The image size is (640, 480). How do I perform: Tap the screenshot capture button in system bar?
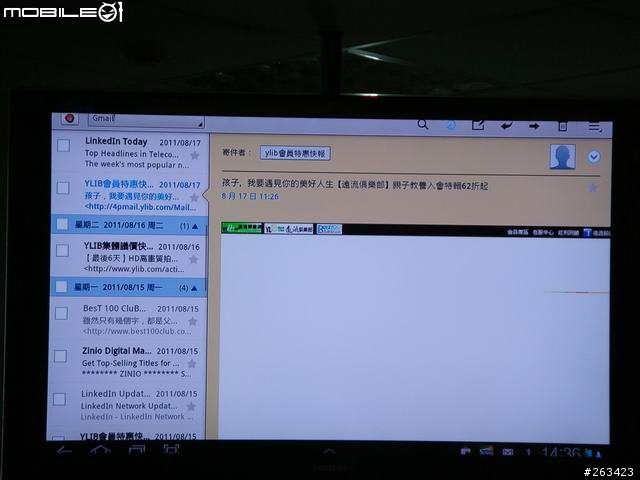(171, 449)
